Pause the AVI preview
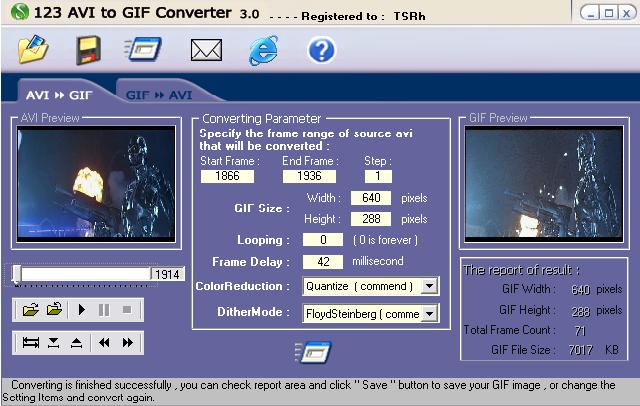Image resolution: width=640 pixels, height=406 pixels. pos(104,310)
